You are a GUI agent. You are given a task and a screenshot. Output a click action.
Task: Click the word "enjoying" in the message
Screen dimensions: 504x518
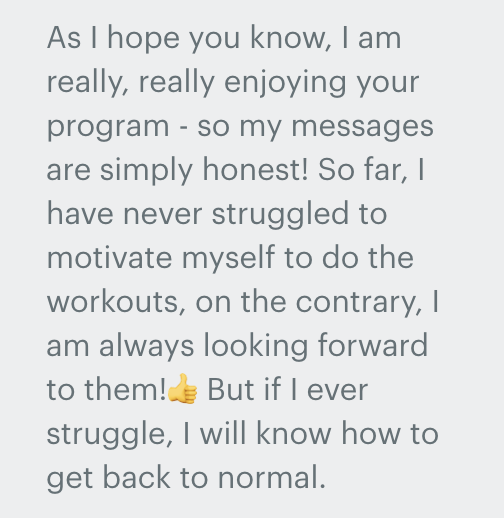coord(285,85)
